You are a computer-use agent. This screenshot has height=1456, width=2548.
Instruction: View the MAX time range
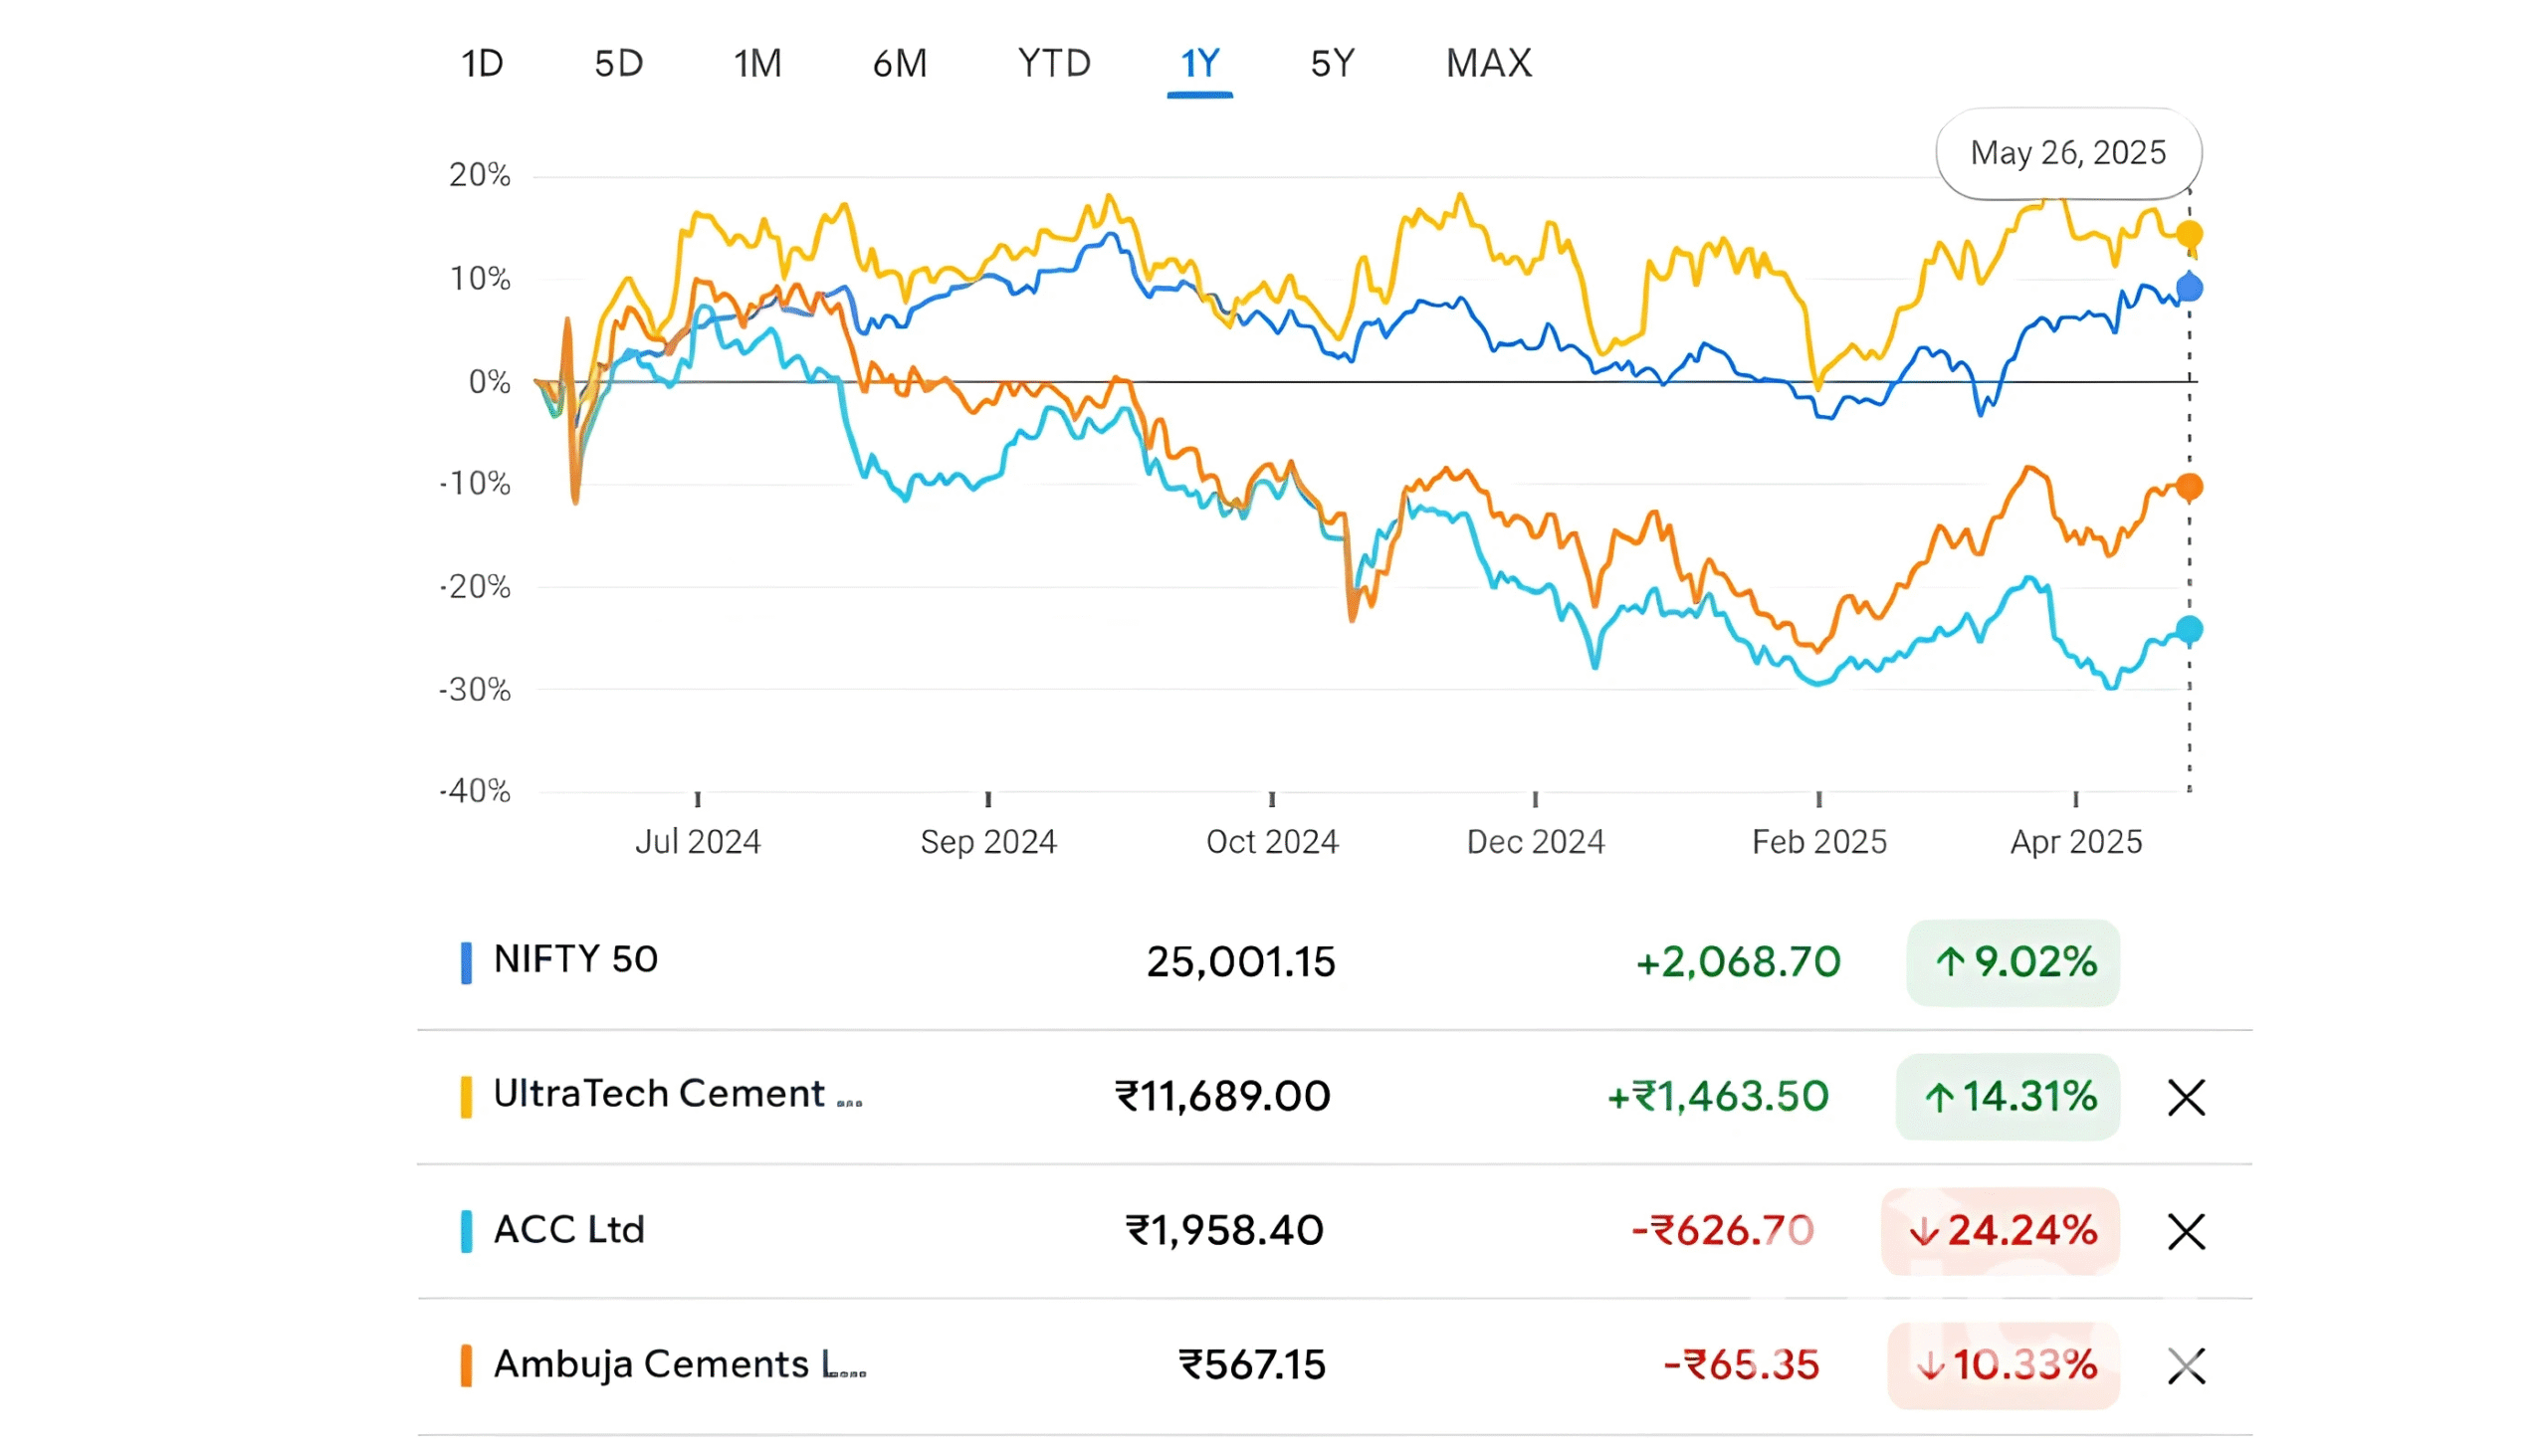point(1488,64)
